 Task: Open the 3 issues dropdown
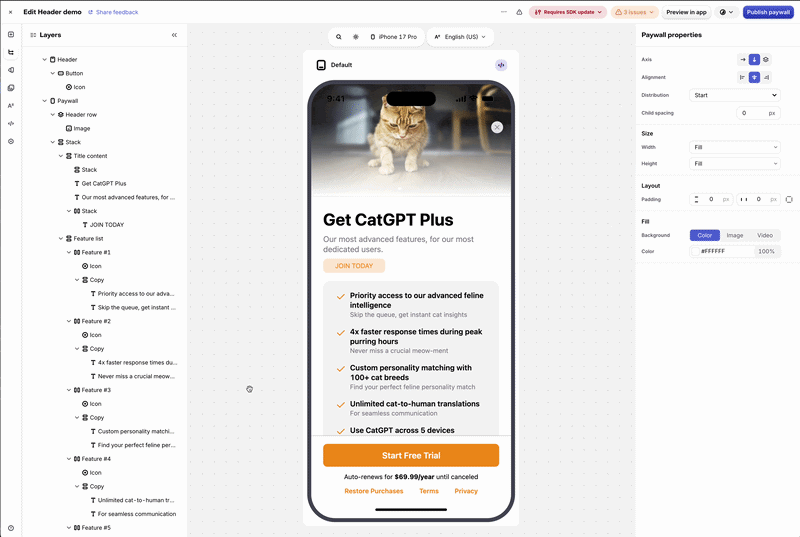pos(634,12)
